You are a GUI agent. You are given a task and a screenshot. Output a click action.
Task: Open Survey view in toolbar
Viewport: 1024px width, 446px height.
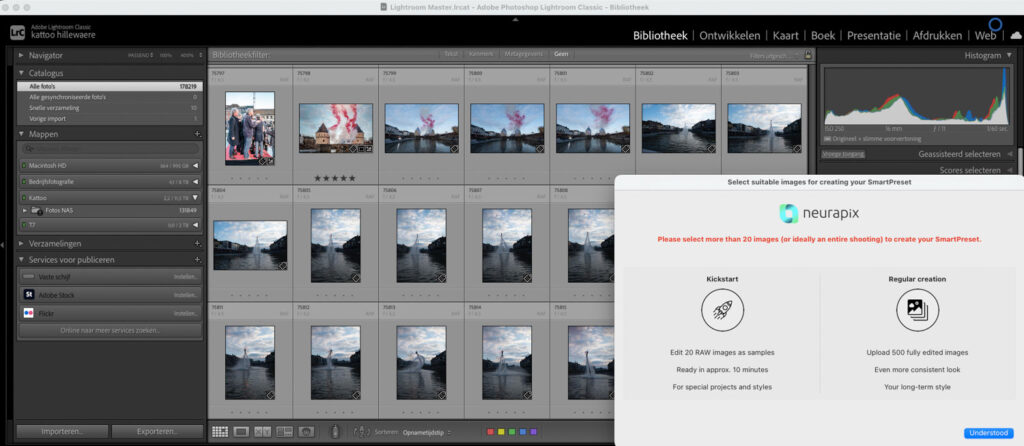pyautogui.click(x=284, y=432)
